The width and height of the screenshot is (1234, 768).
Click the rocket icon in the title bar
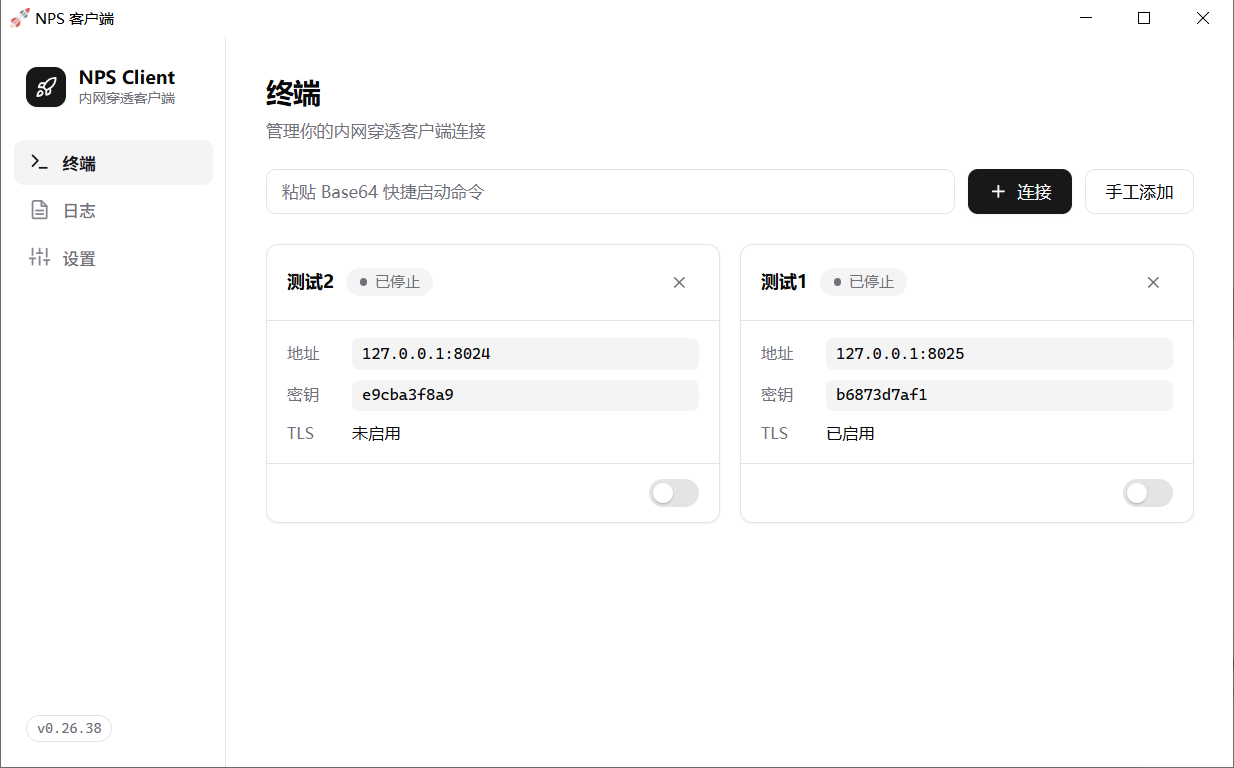point(19,18)
